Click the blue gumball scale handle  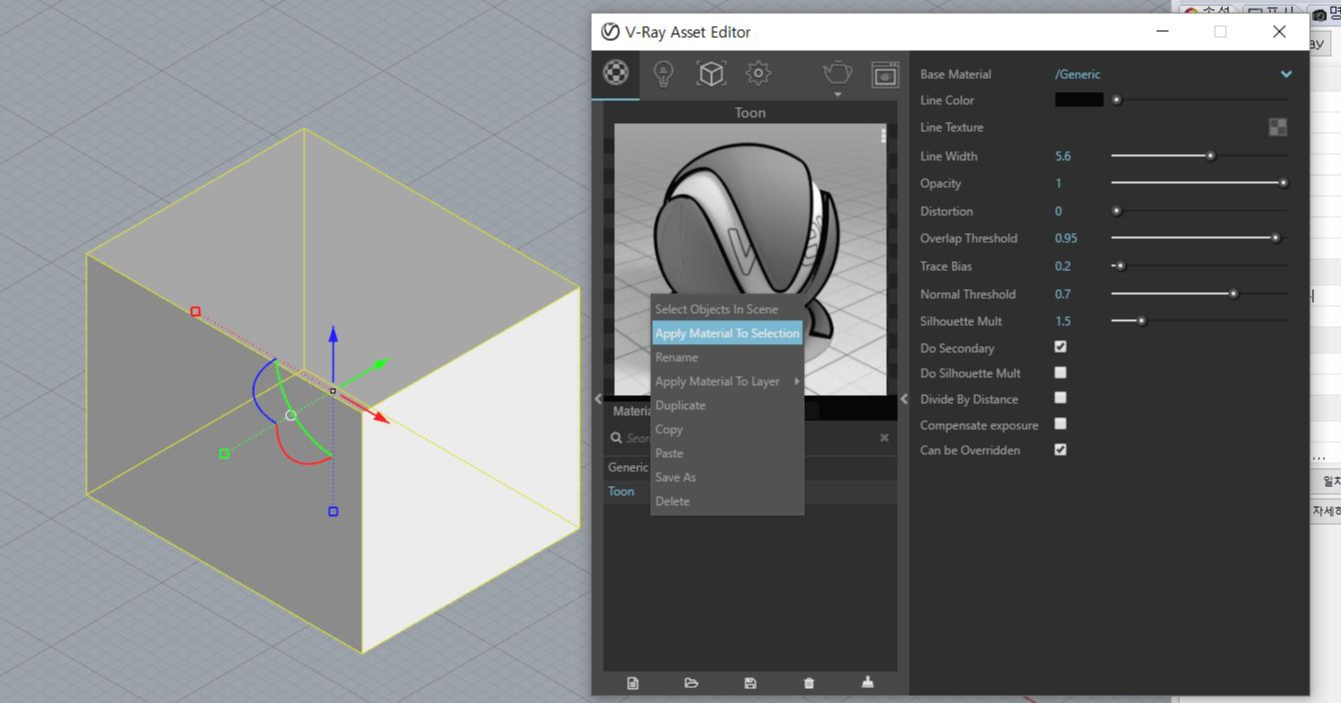click(x=333, y=511)
